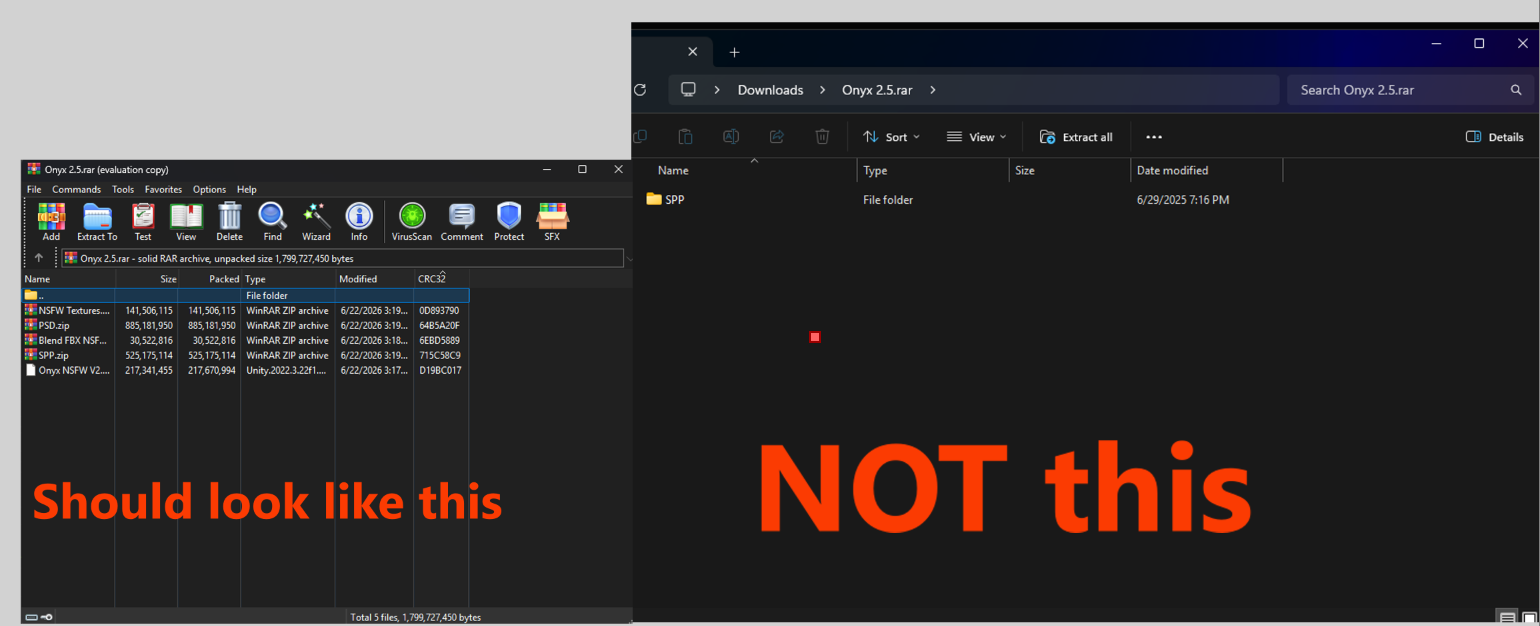Select the '..' parent folder row

[245, 295]
